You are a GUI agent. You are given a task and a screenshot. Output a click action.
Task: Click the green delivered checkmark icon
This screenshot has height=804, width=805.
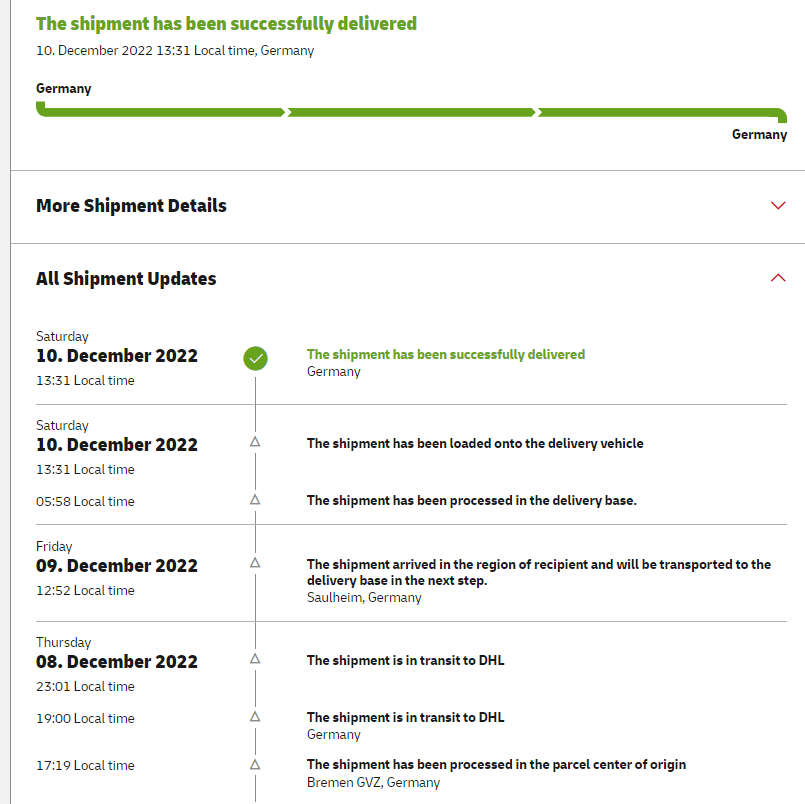click(255, 357)
